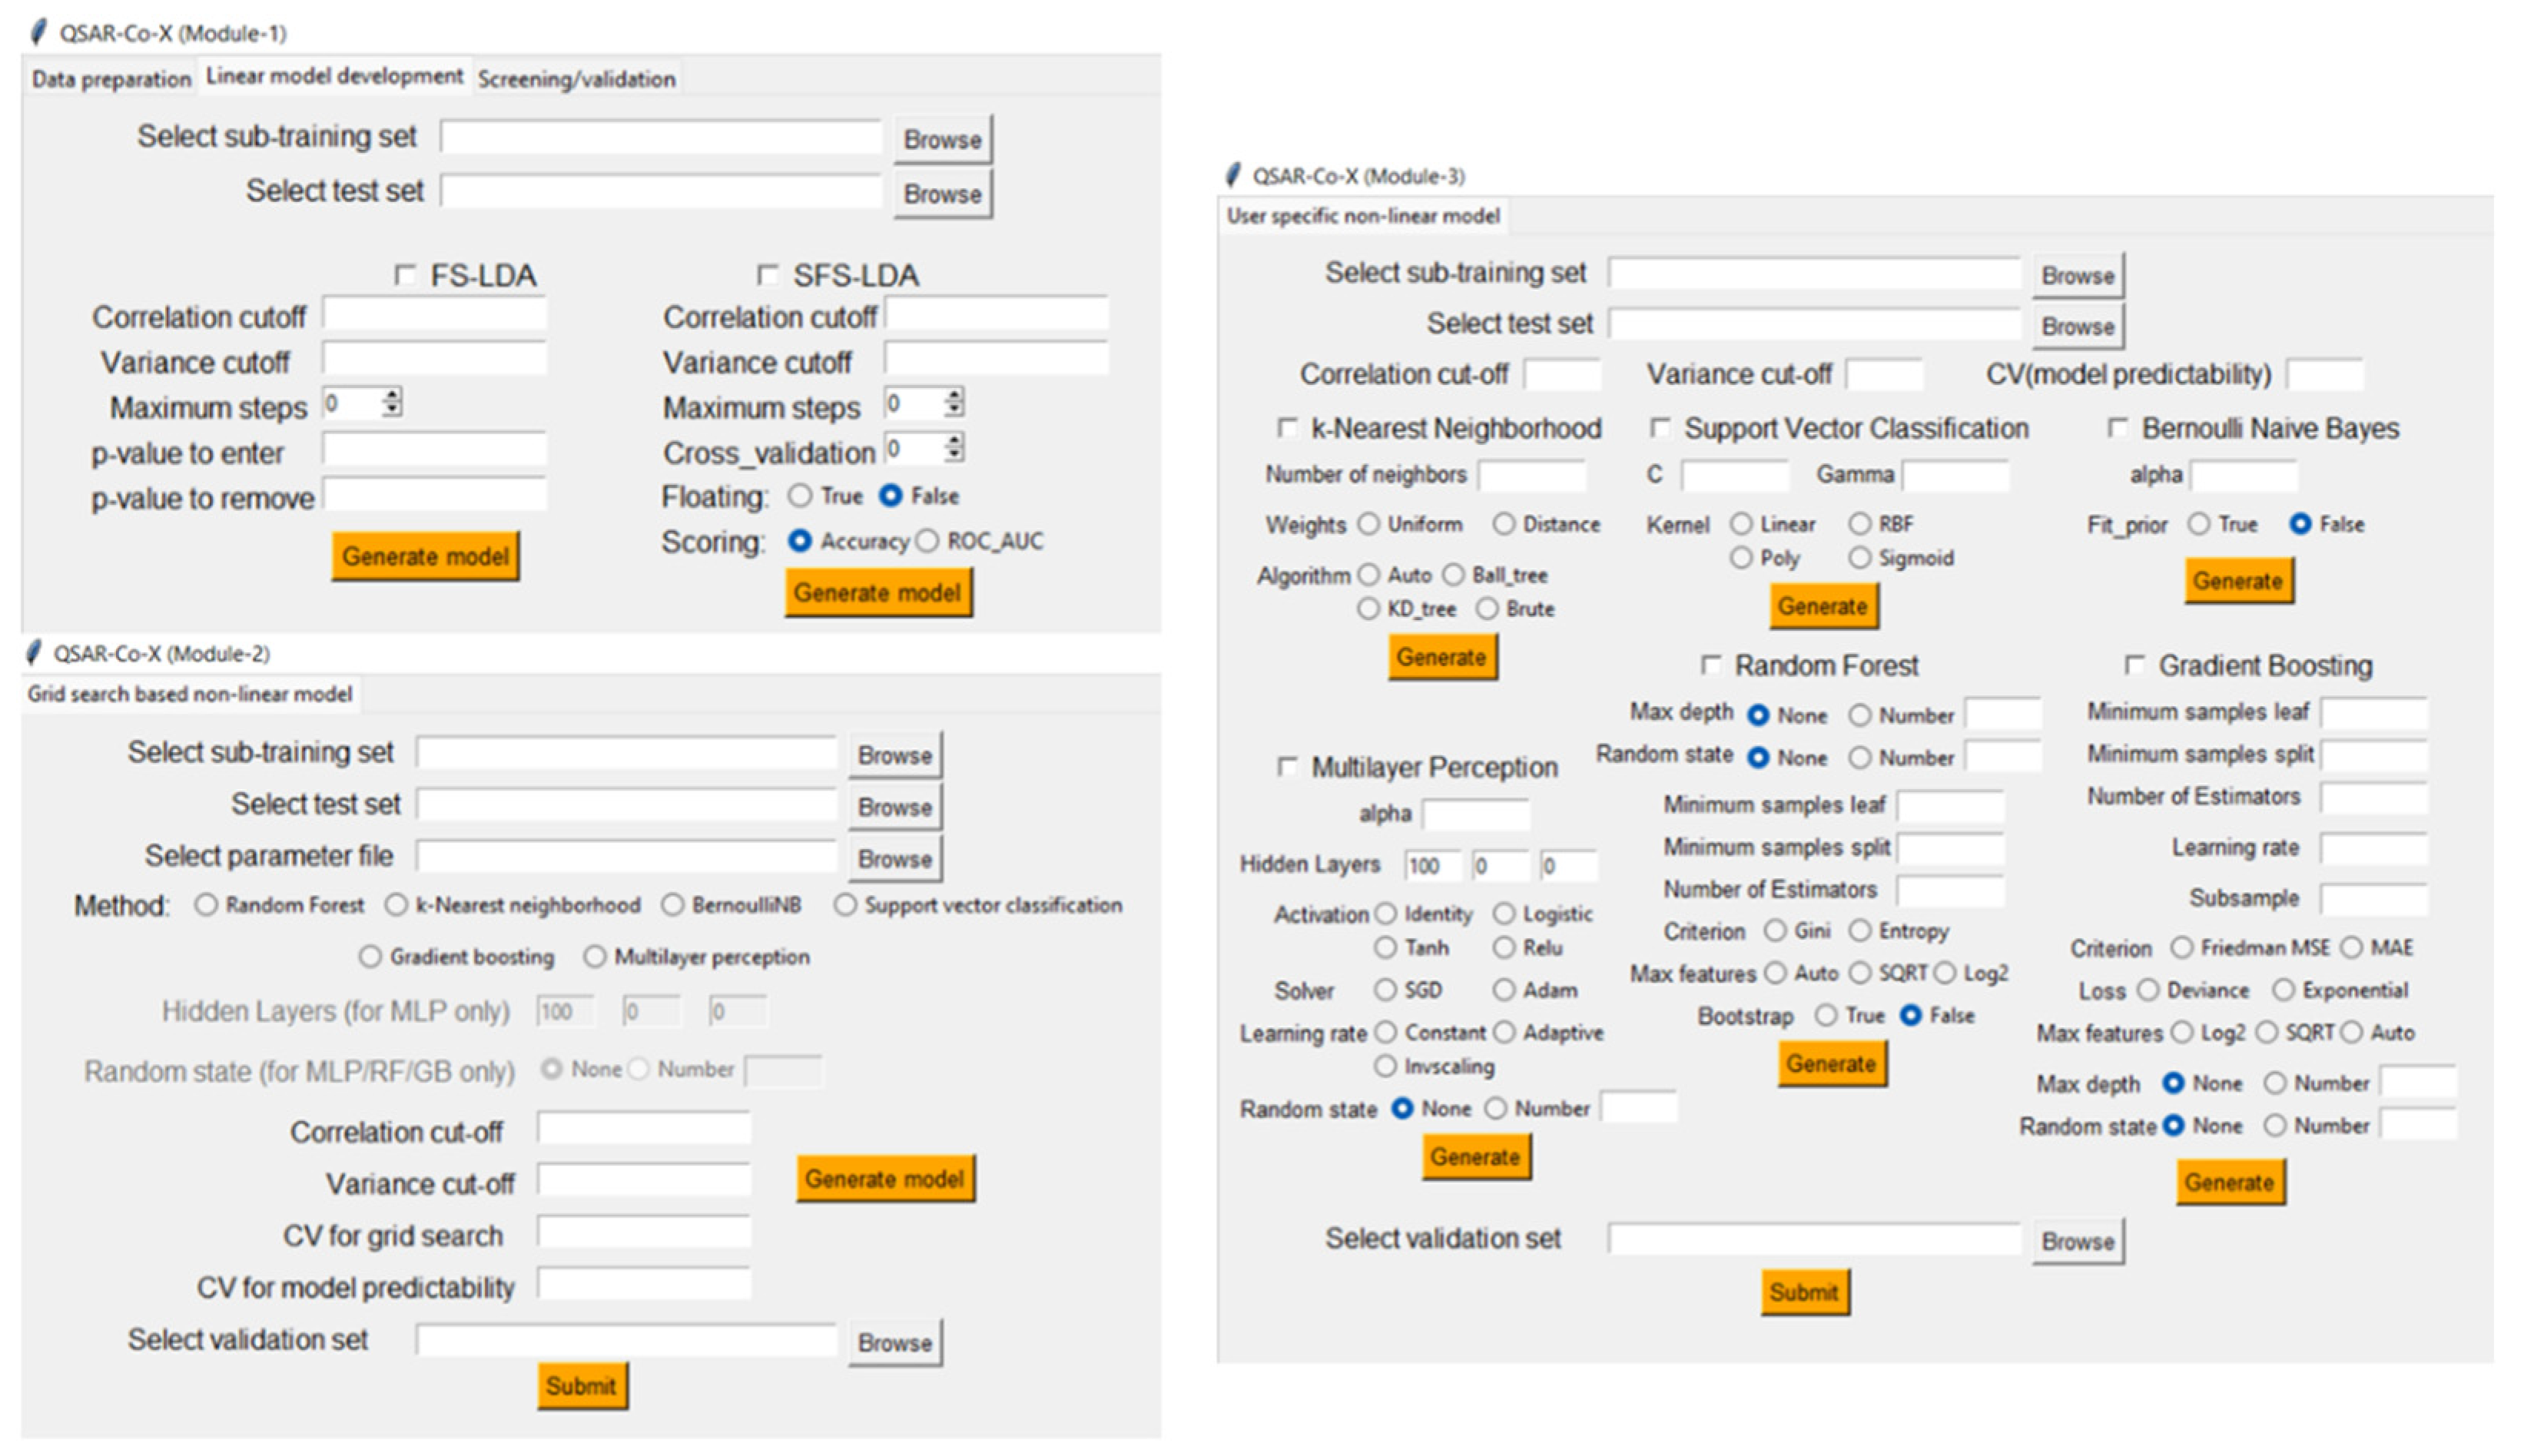Select ROC_AUC scoring radio button

point(928,541)
